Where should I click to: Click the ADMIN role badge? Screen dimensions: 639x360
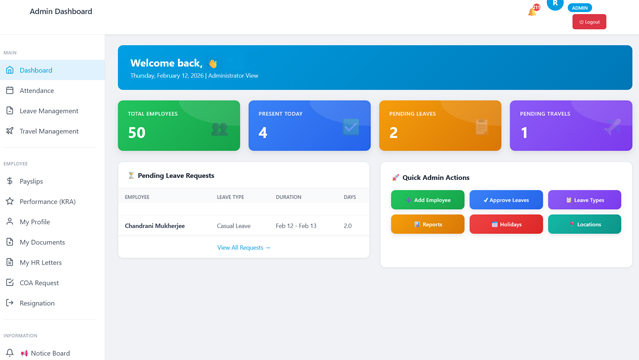[x=580, y=8]
